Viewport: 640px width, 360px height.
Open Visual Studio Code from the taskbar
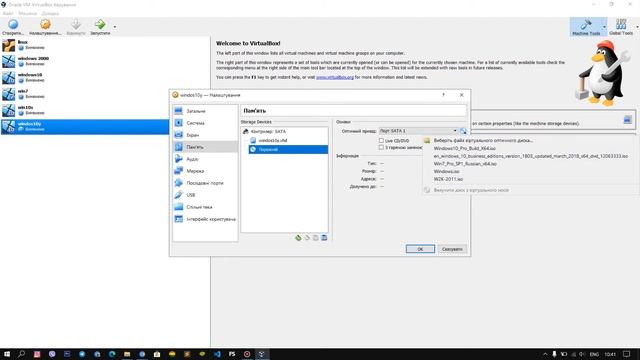click(217, 354)
